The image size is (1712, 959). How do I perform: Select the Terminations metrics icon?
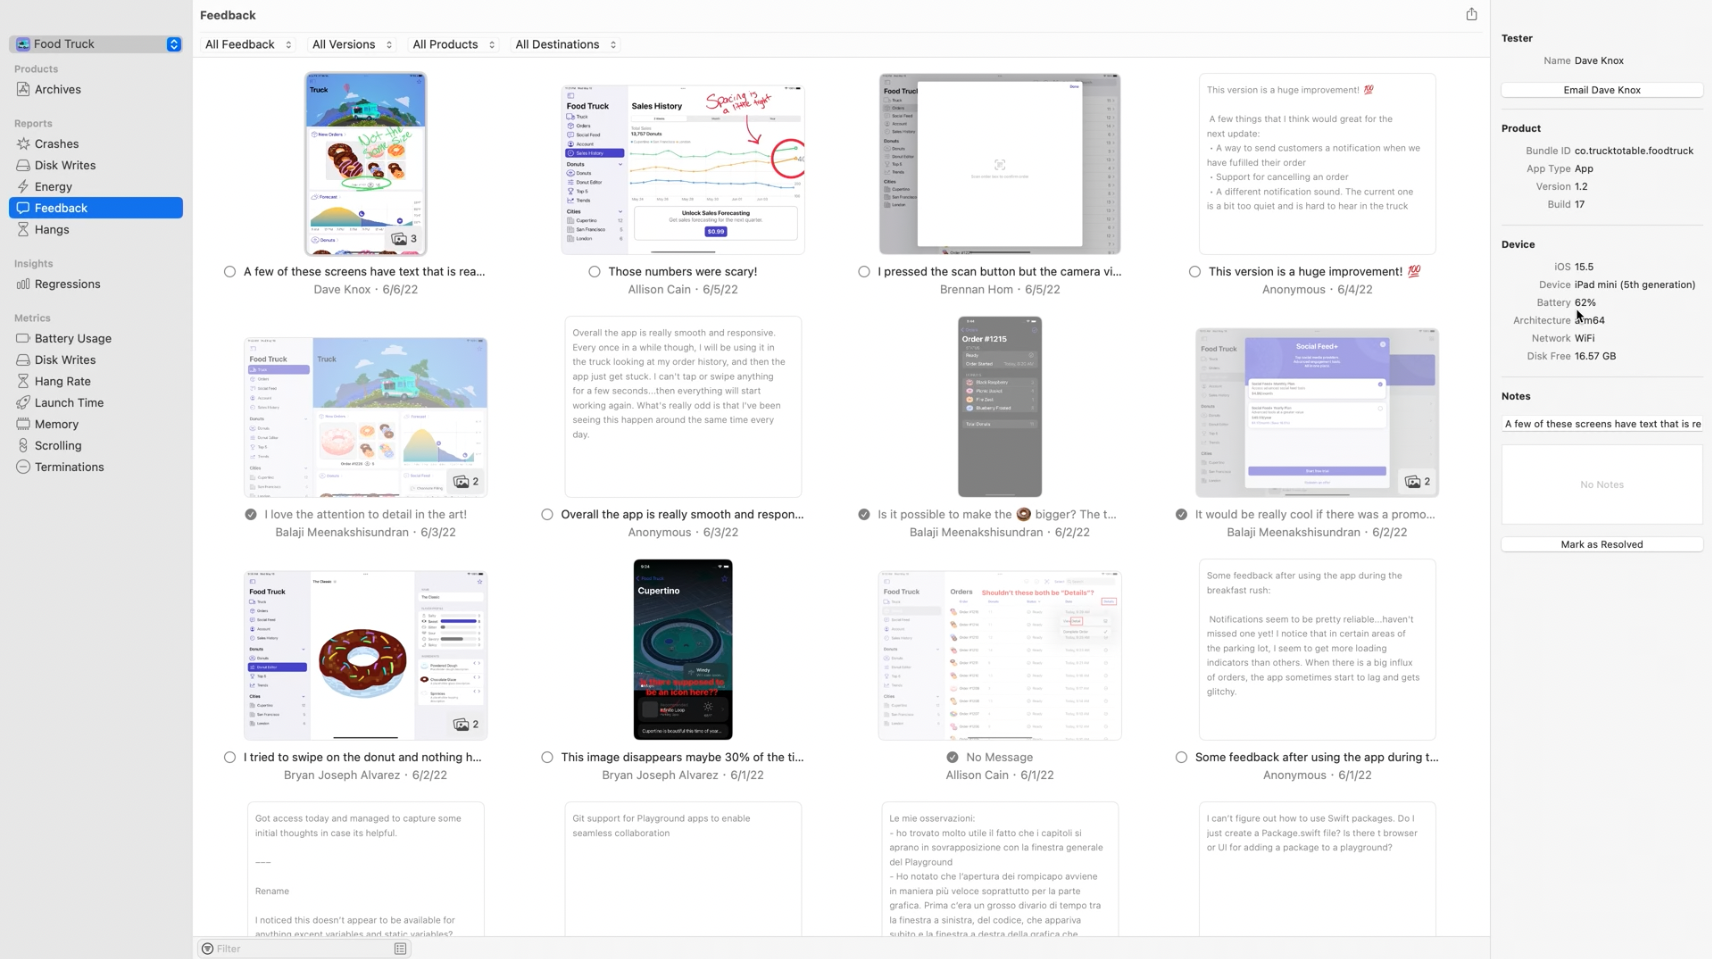(x=24, y=466)
